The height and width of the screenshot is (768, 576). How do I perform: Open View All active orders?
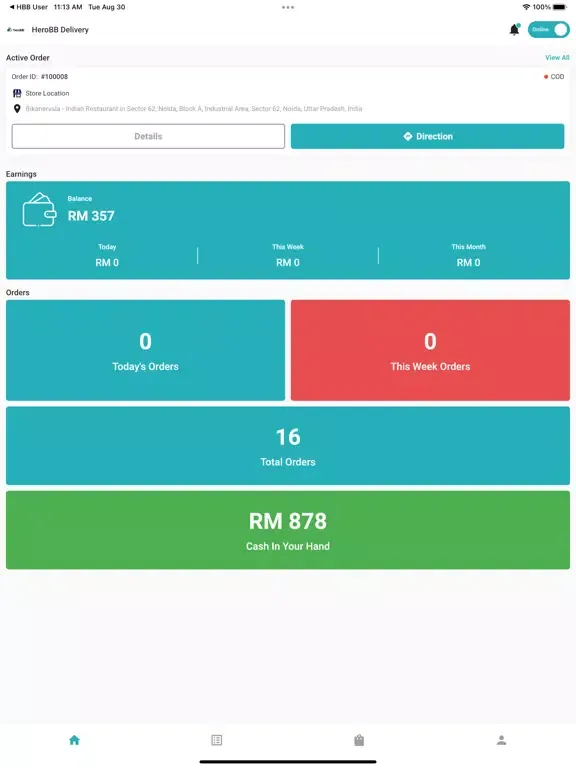pyautogui.click(x=557, y=57)
